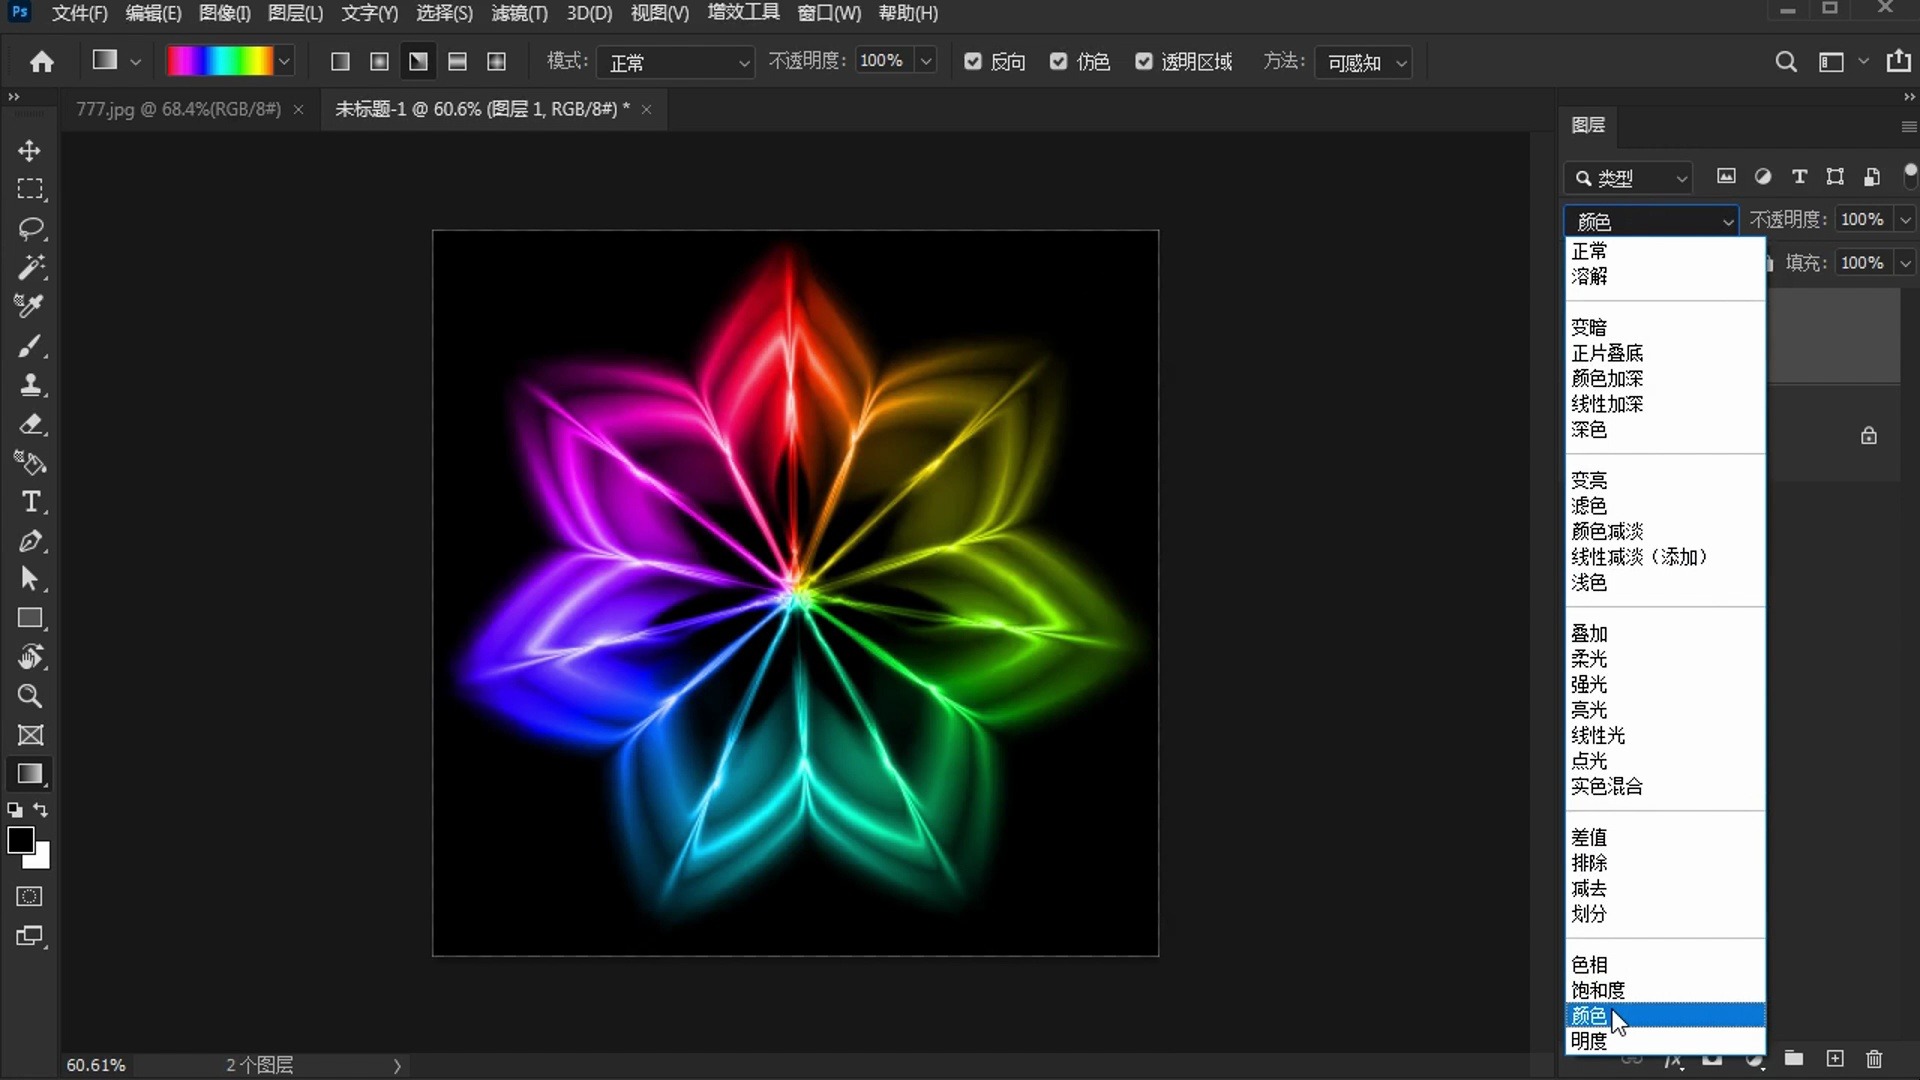Select the Magic Wand tool
The height and width of the screenshot is (1080, 1920).
point(30,267)
